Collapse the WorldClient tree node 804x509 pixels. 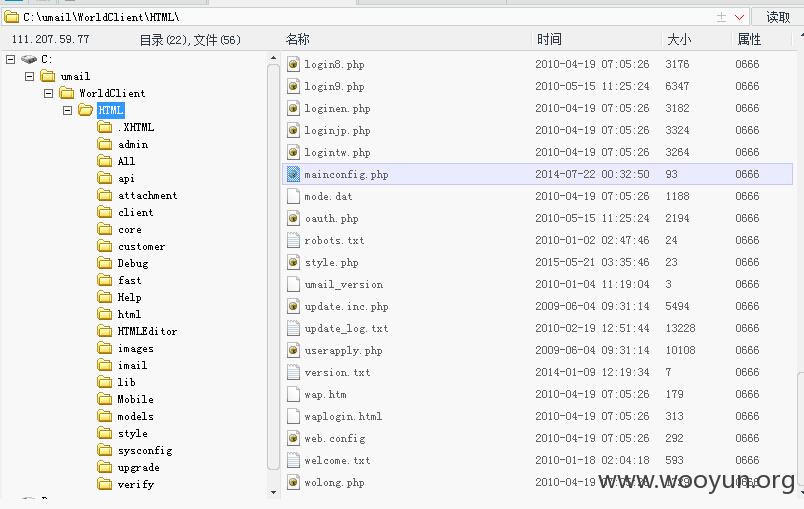48,93
